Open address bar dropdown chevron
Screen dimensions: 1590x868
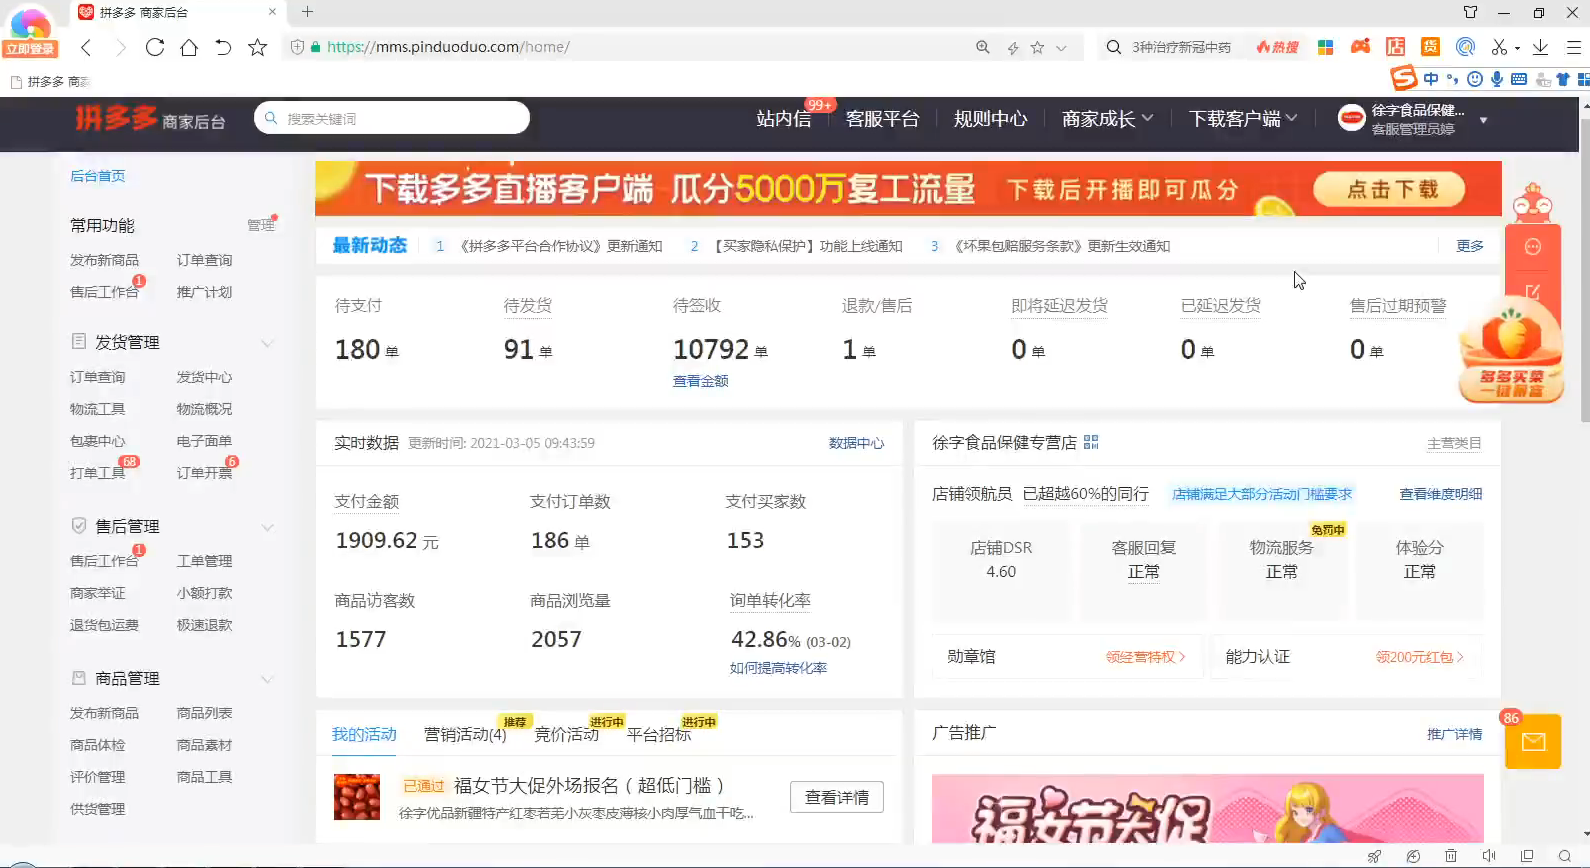point(1061,47)
